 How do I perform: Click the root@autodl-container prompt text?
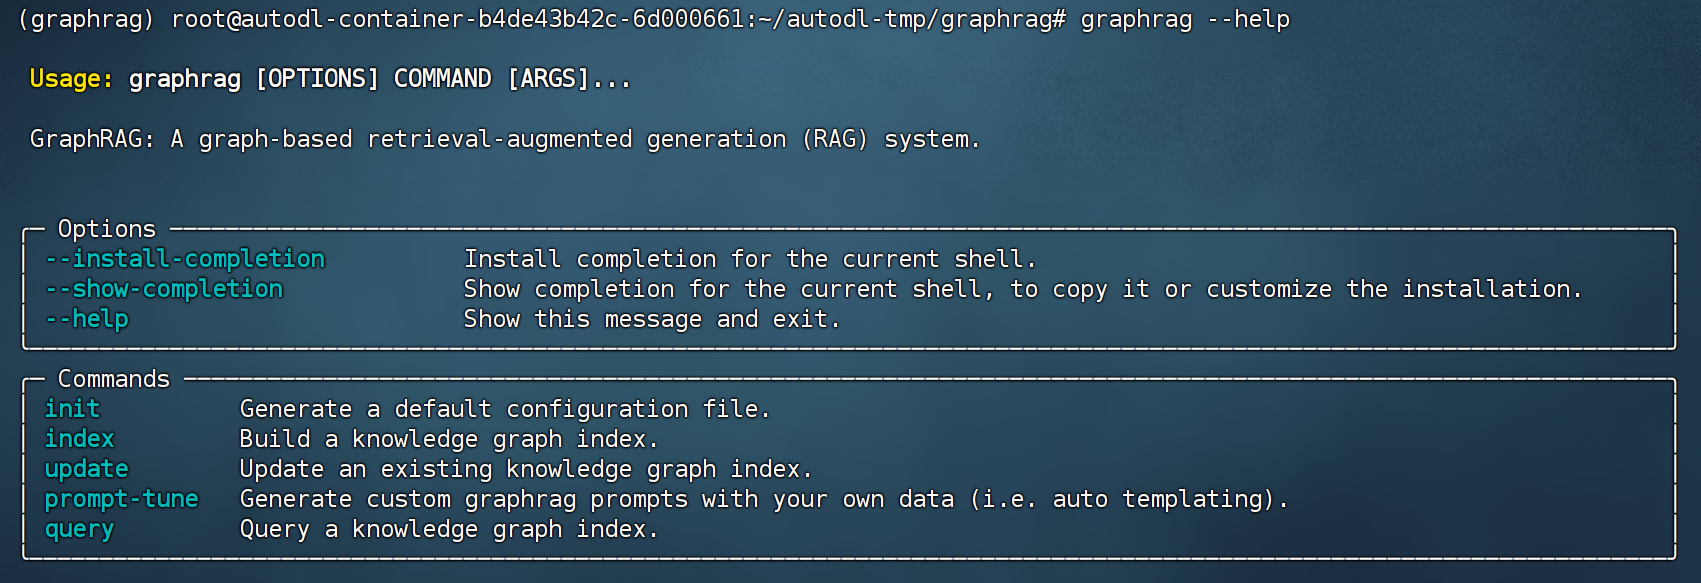(x=619, y=19)
